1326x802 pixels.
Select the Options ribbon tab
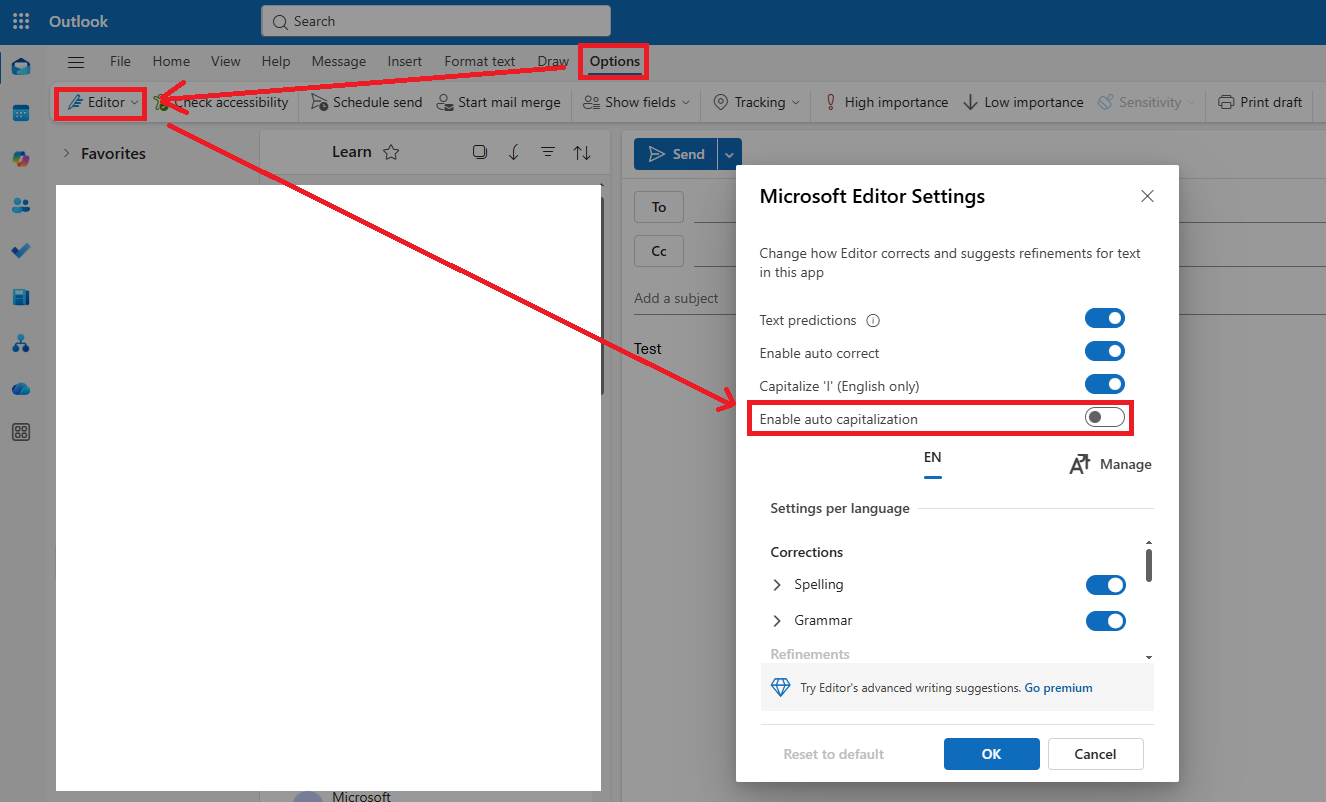pyautogui.click(x=615, y=61)
